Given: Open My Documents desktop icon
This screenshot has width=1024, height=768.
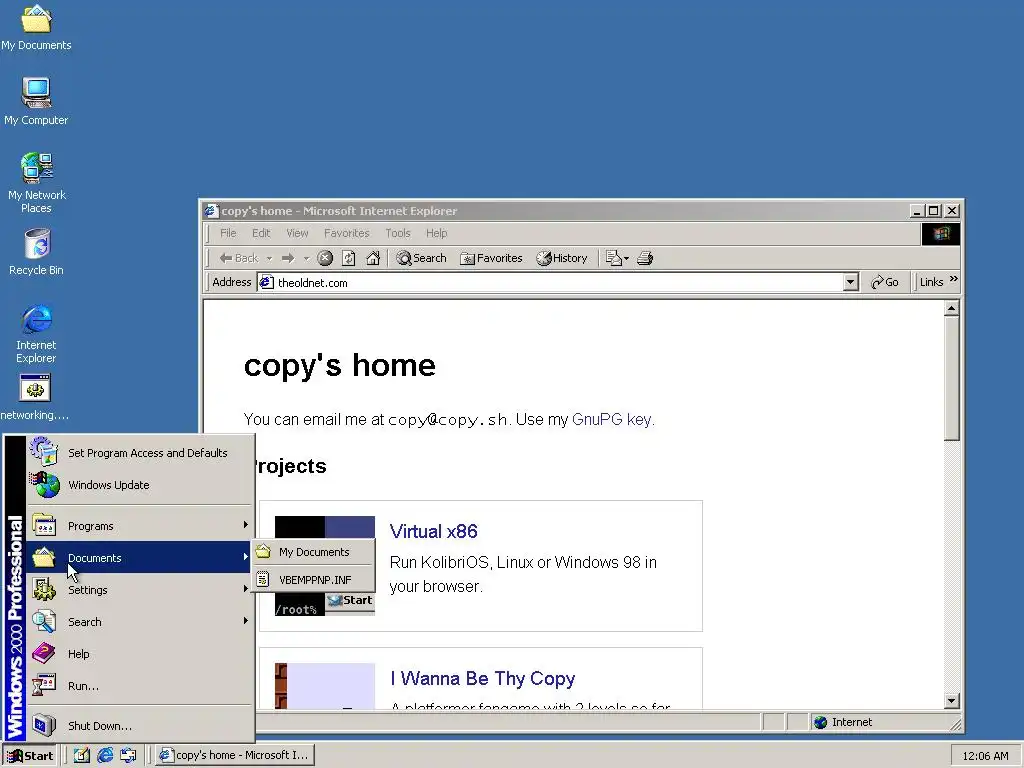Looking at the screenshot, I should point(36,27).
